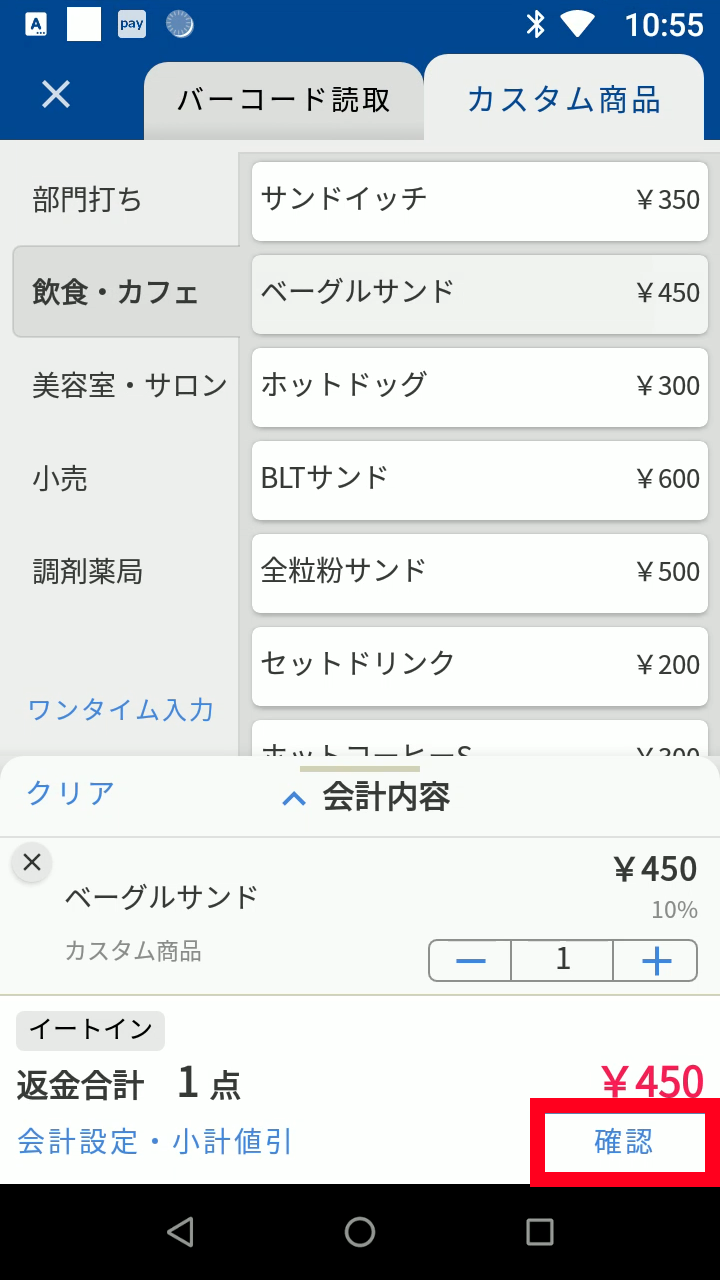This screenshot has height=1280, width=720.
Task: Increase ベーグルサンド quantity with plus
Action: pos(656,961)
